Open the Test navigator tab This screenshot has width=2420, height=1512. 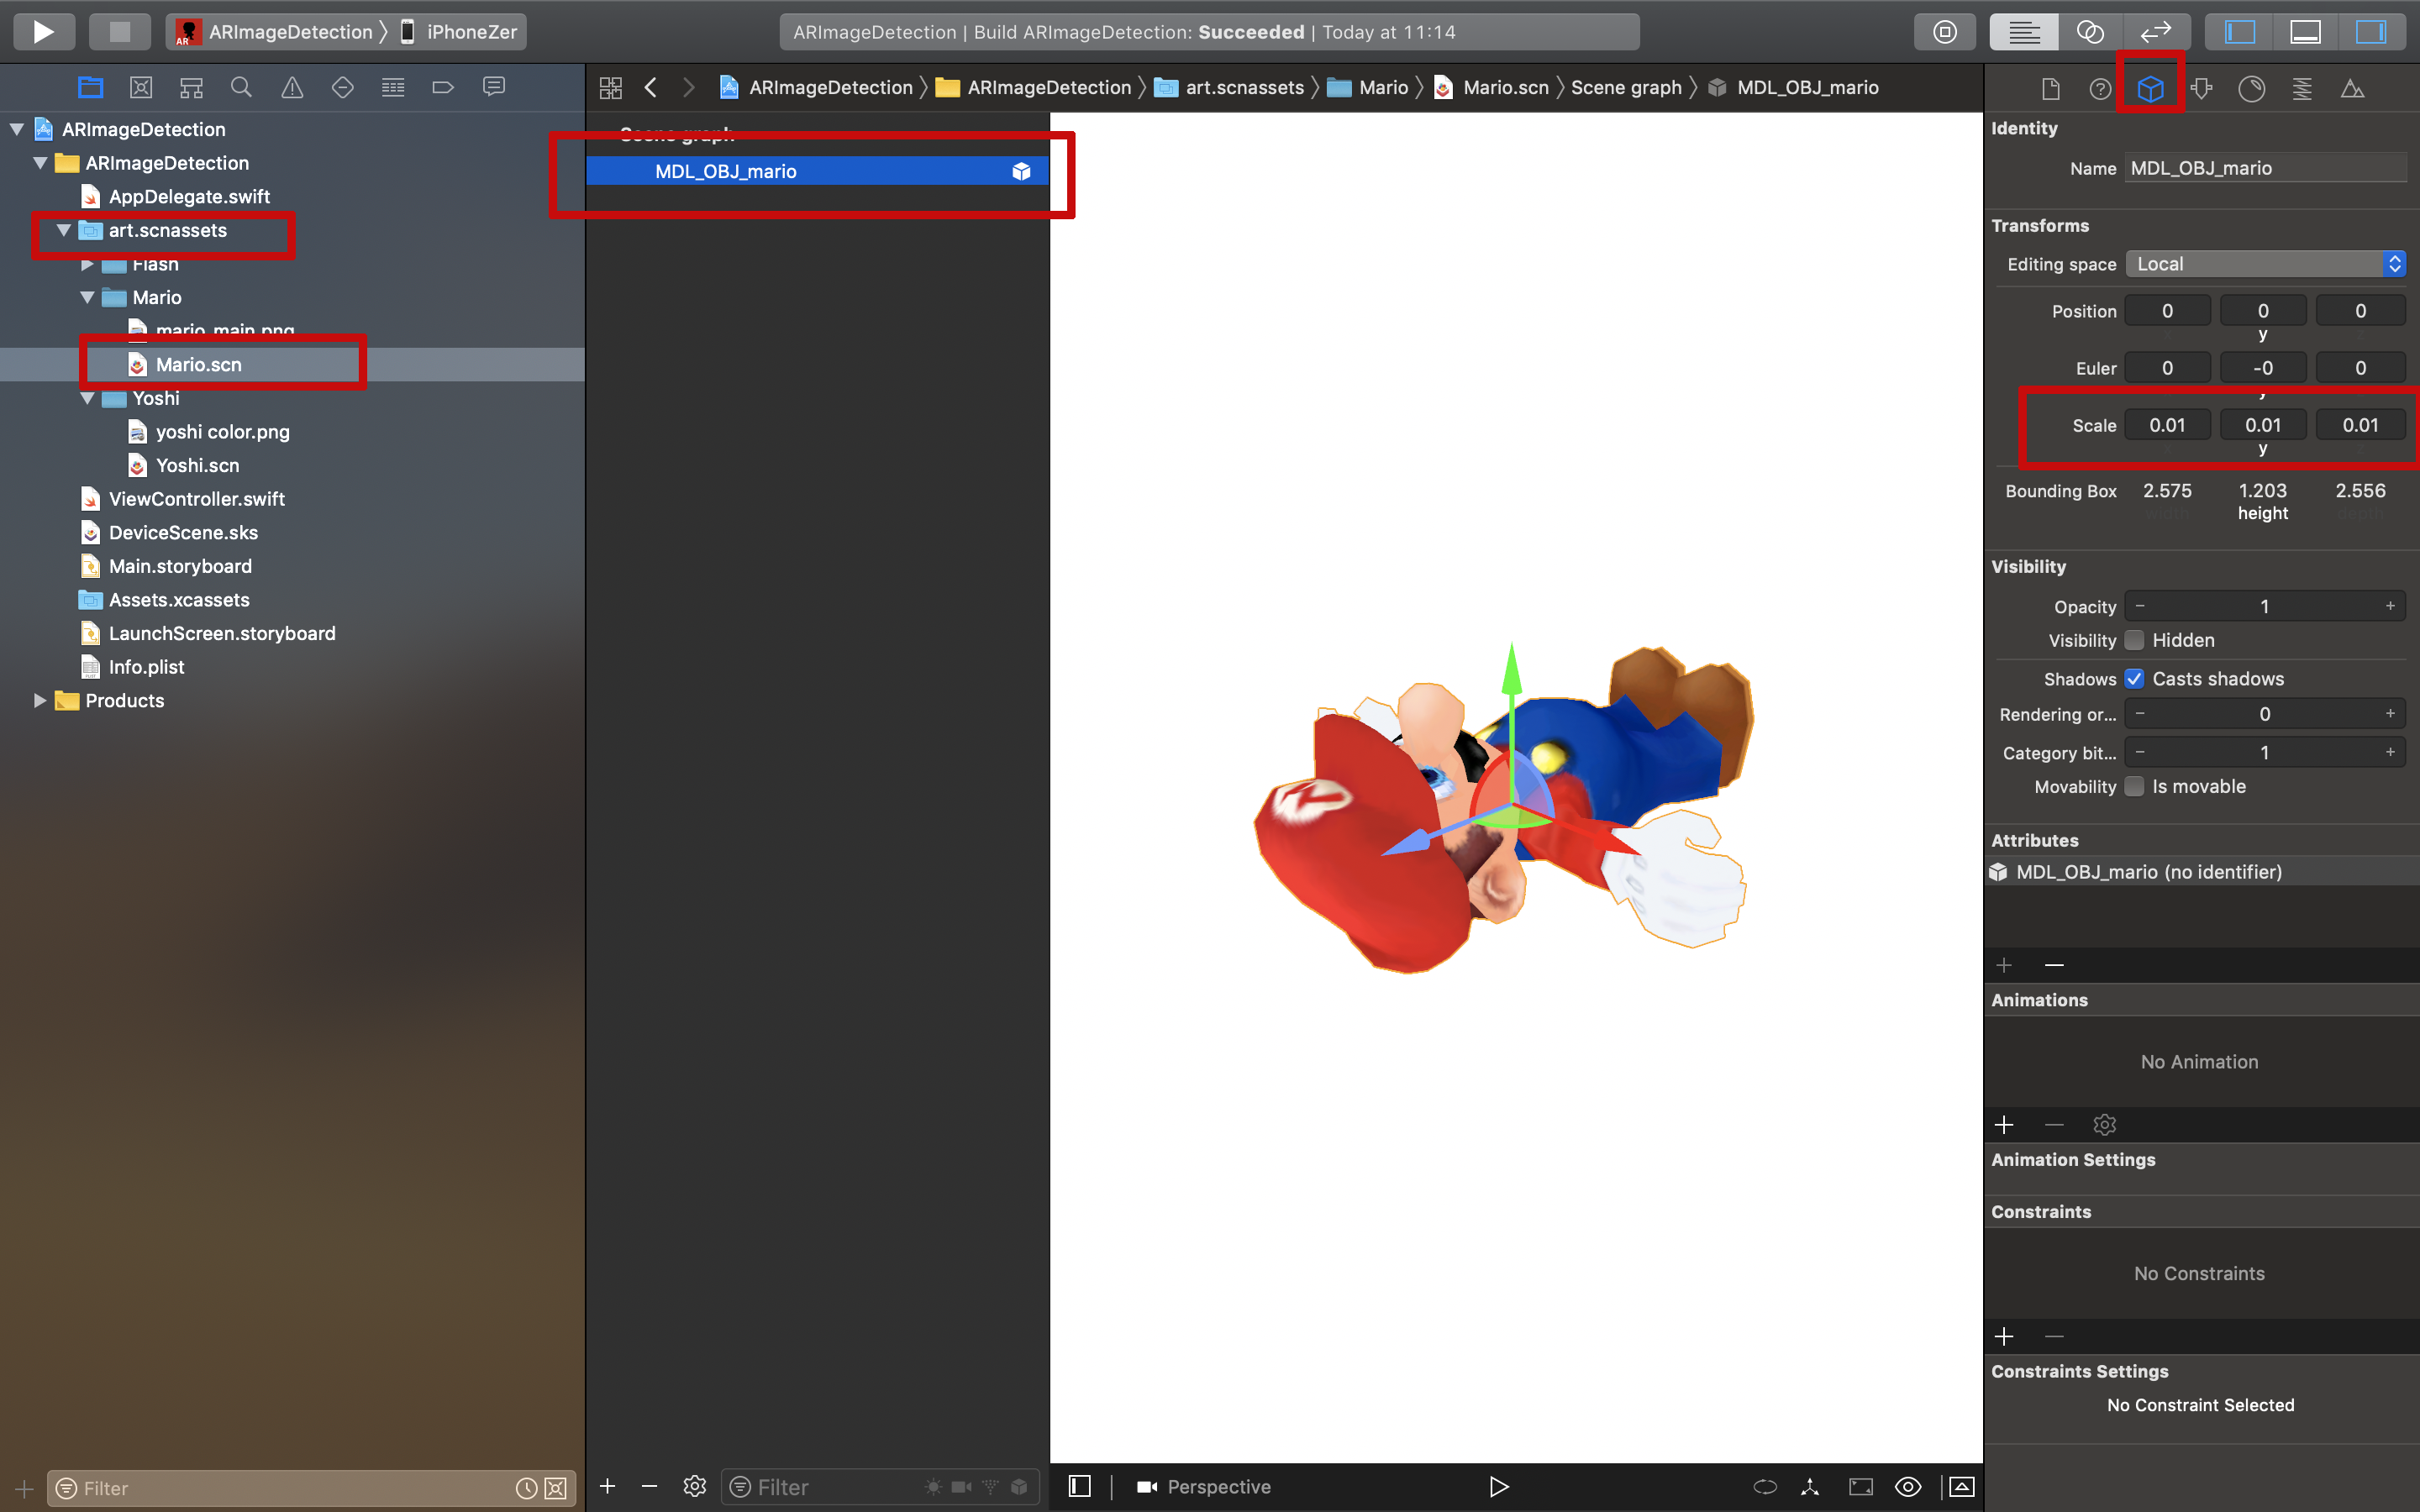pyautogui.click(x=342, y=88)
